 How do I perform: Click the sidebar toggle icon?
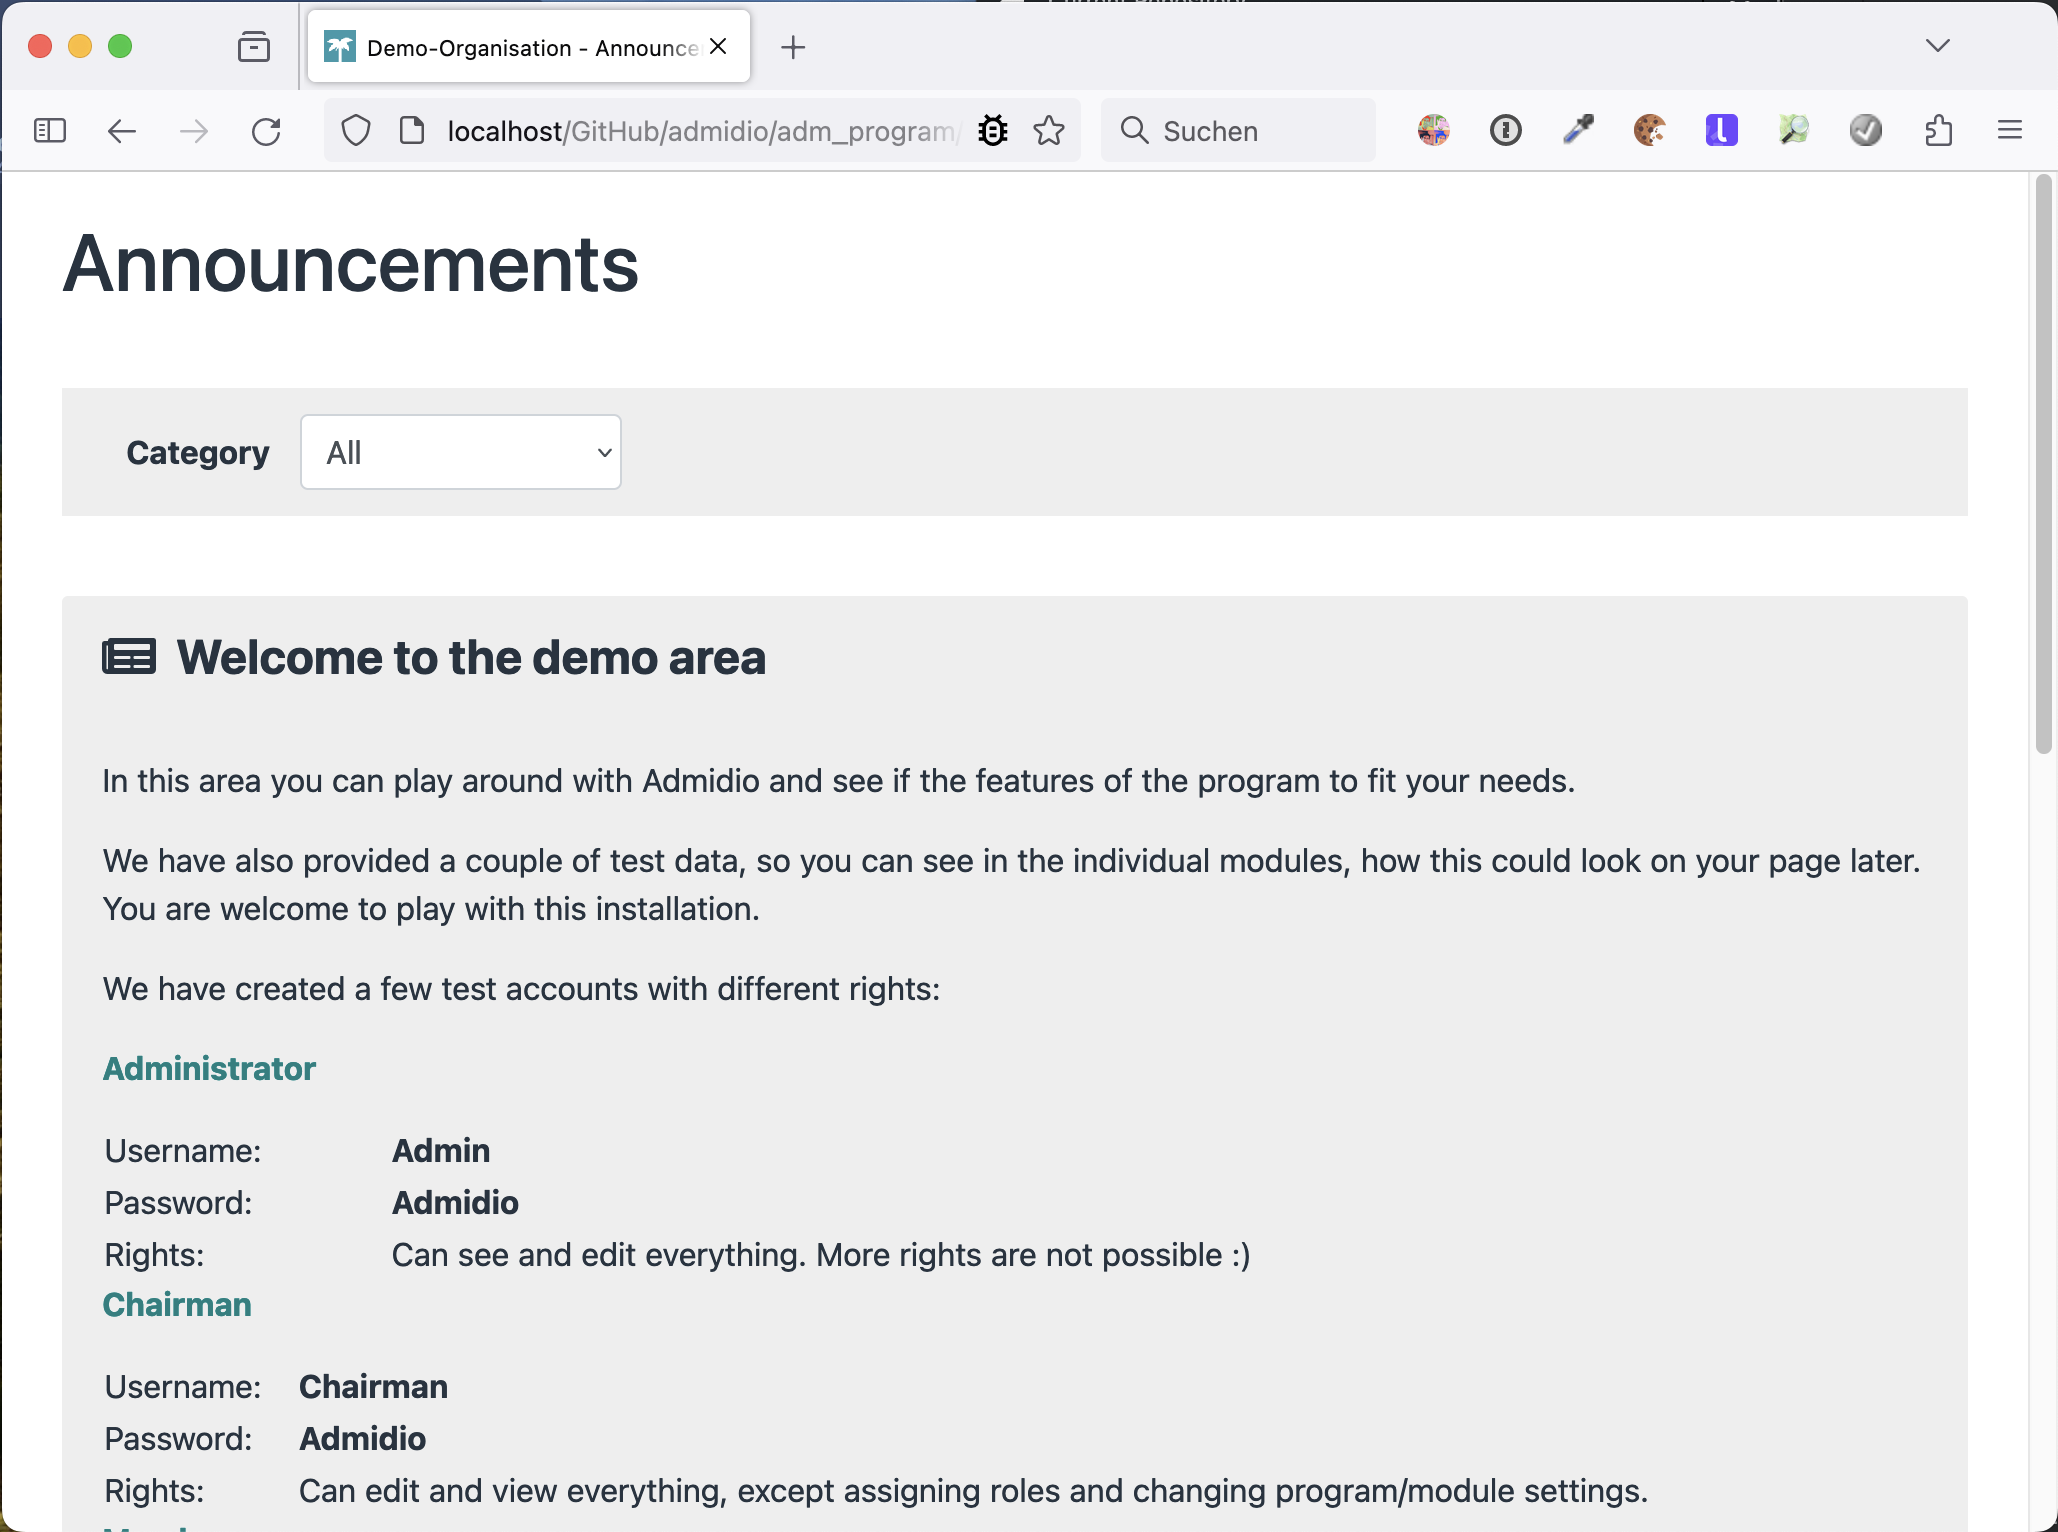(x=49, y=131)
